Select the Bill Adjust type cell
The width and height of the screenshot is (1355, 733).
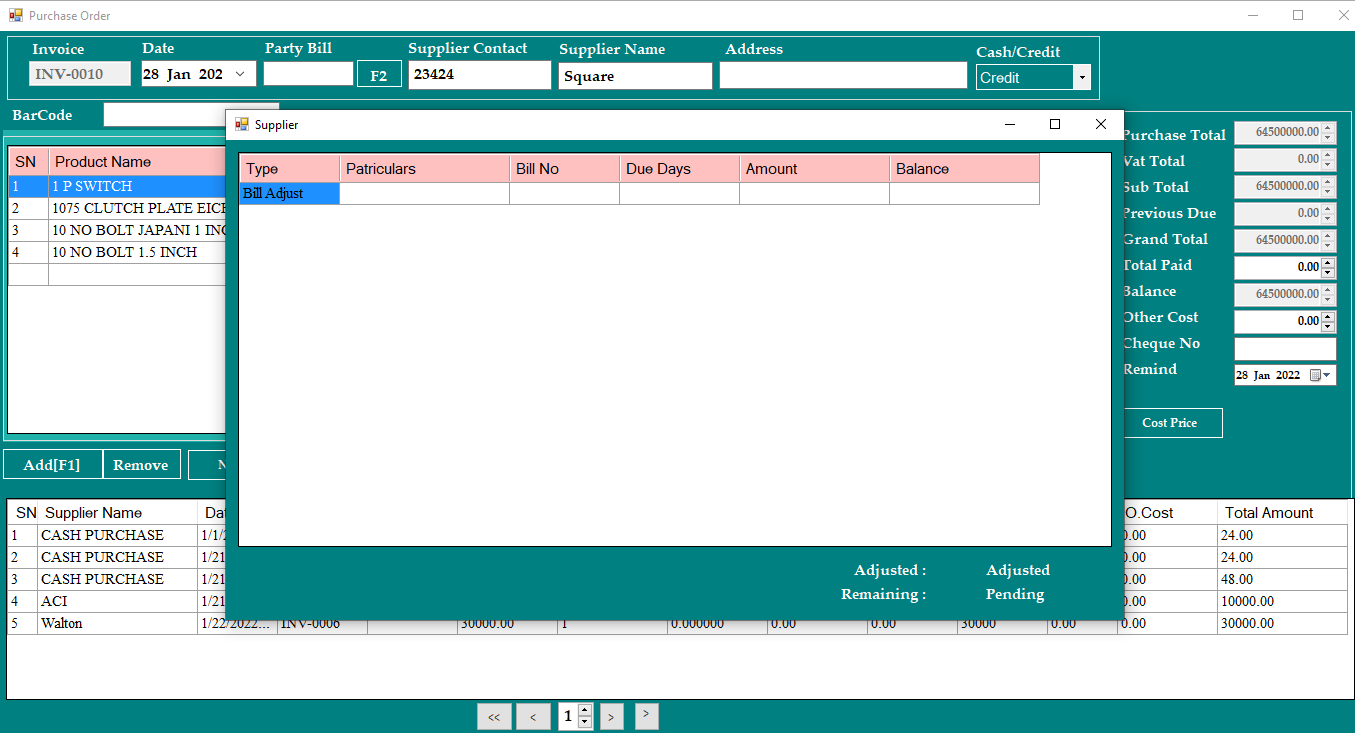289,194
